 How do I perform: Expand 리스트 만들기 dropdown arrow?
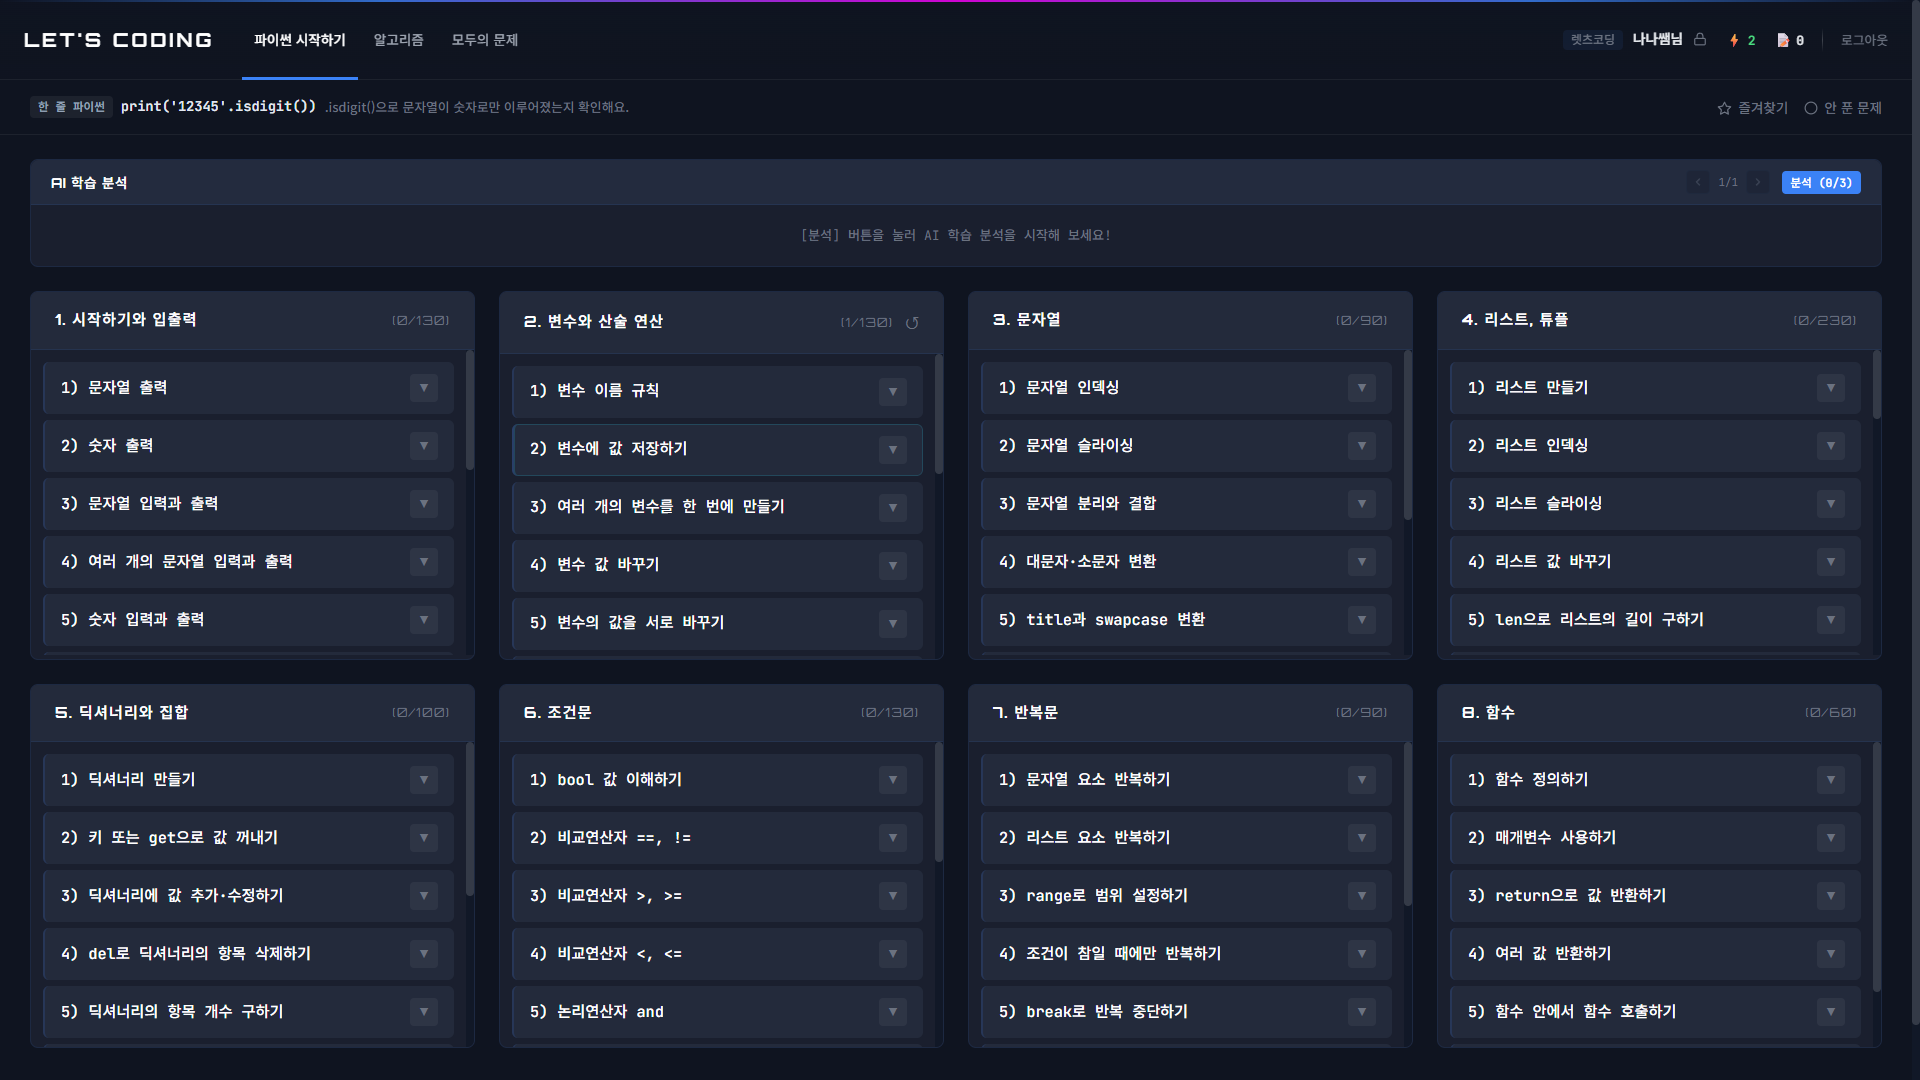[1831, 388]
